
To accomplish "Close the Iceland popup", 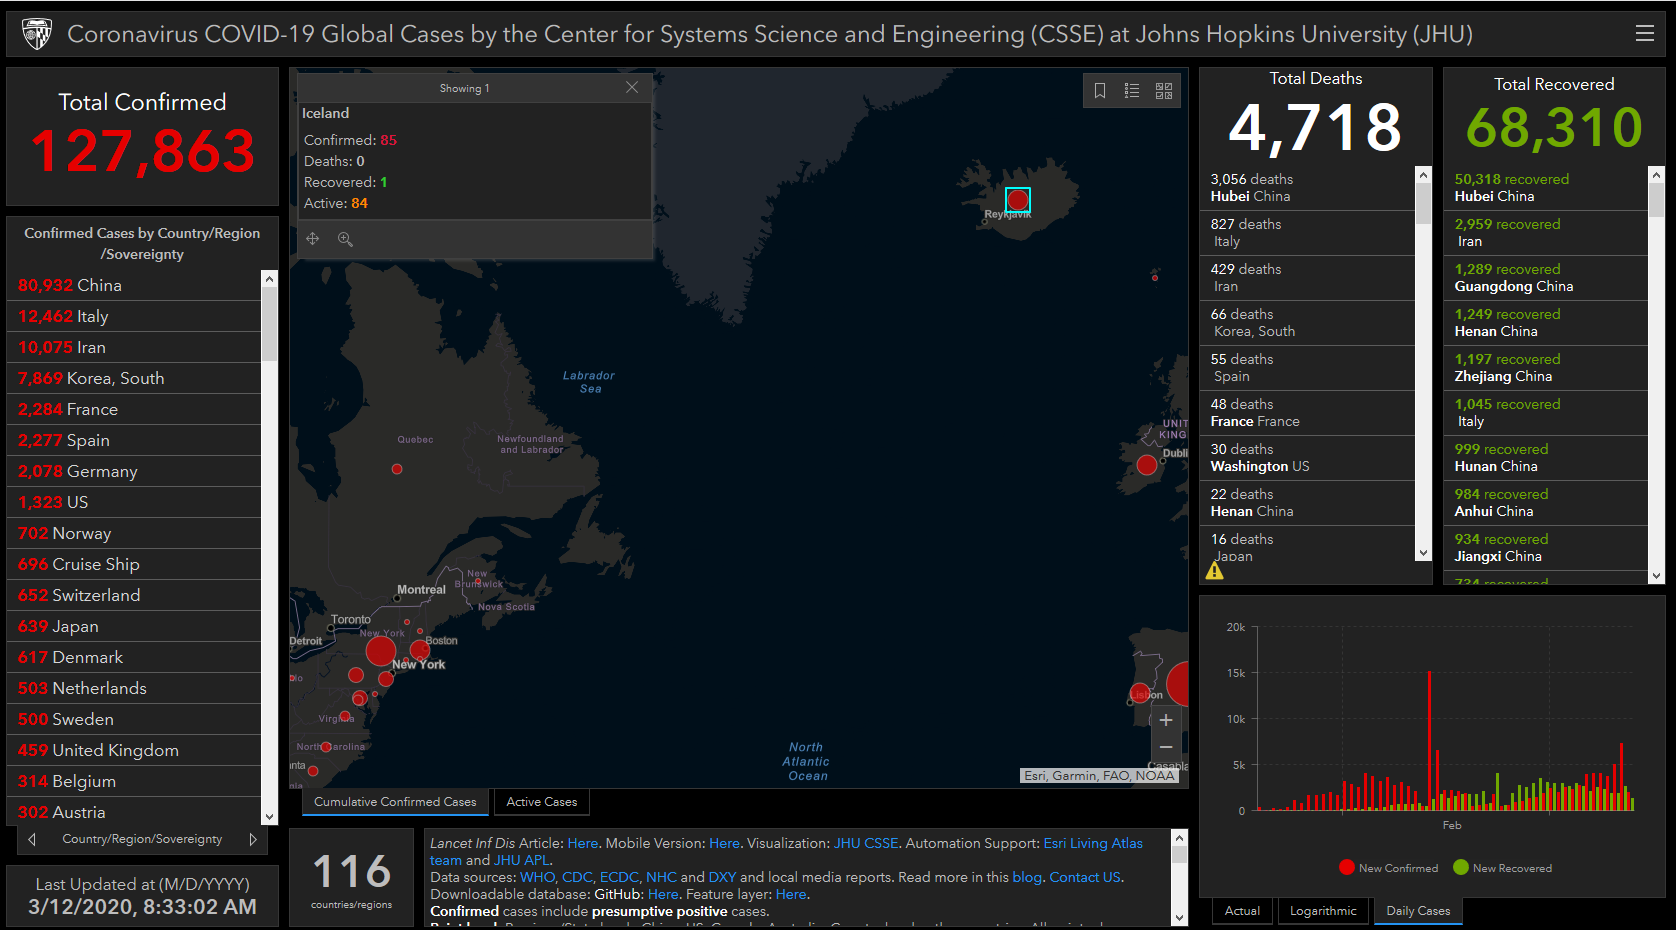I will [632, 88].
